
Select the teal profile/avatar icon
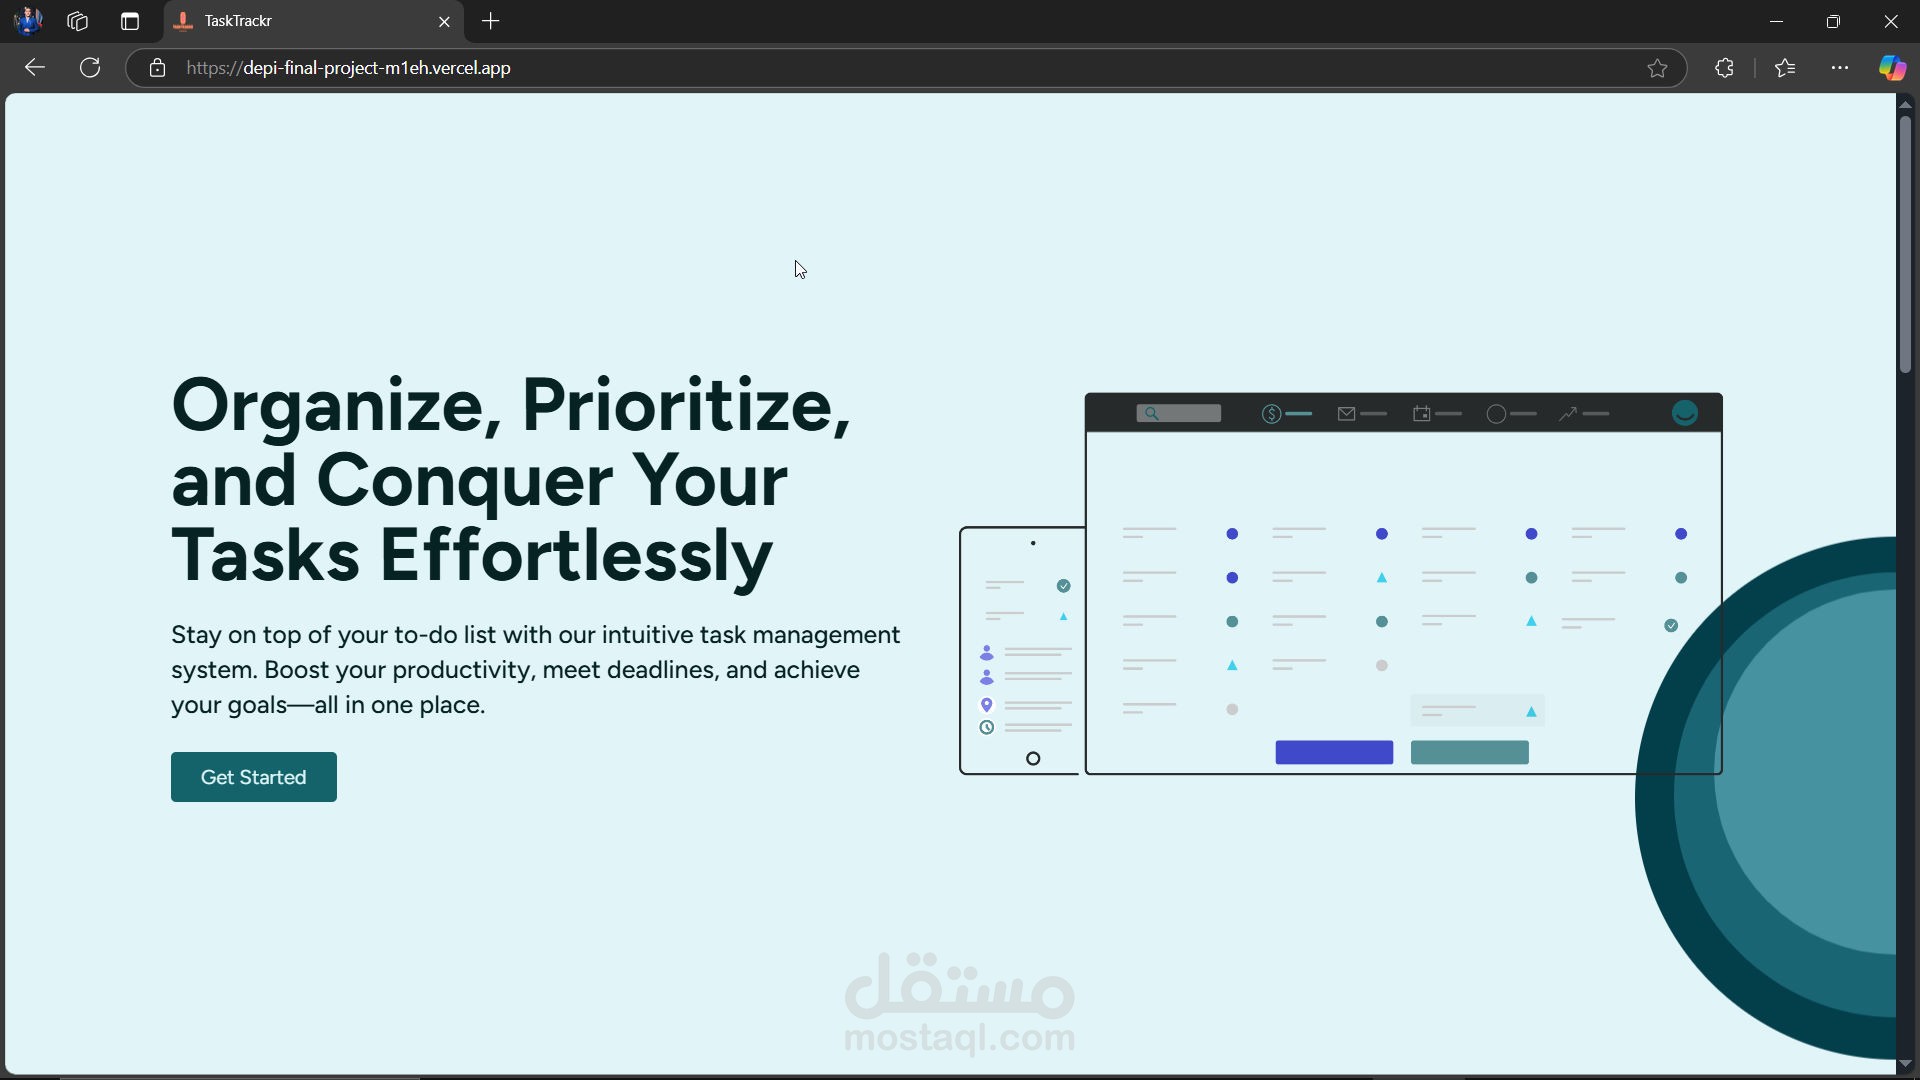click(x=1684, y=413)
